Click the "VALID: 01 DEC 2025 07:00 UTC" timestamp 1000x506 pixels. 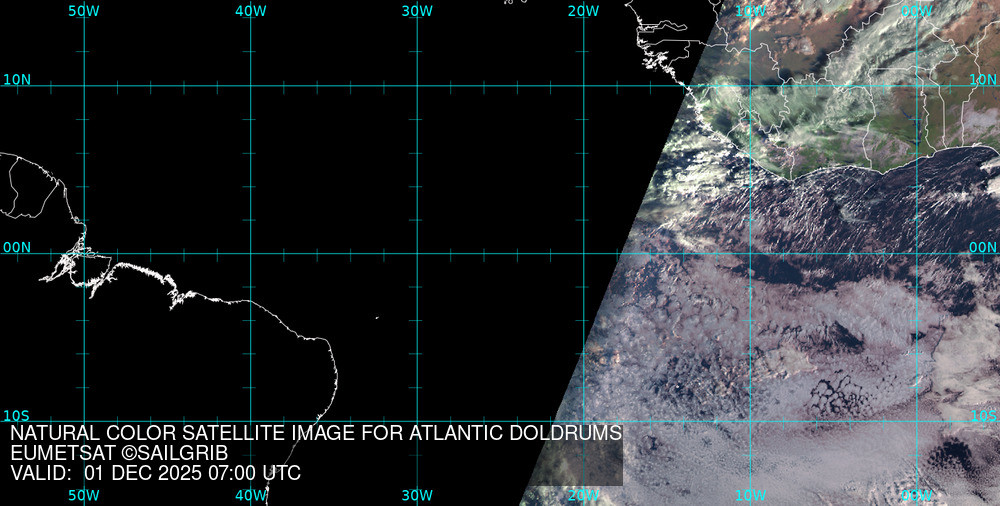pos(155,474)
